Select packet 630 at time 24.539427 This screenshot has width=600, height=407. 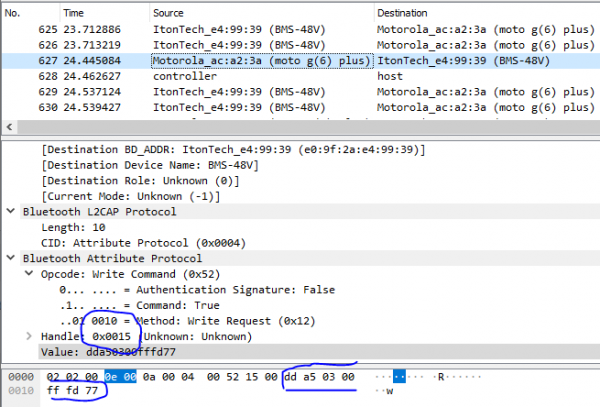pyautogui.click(x=301, y=107)
